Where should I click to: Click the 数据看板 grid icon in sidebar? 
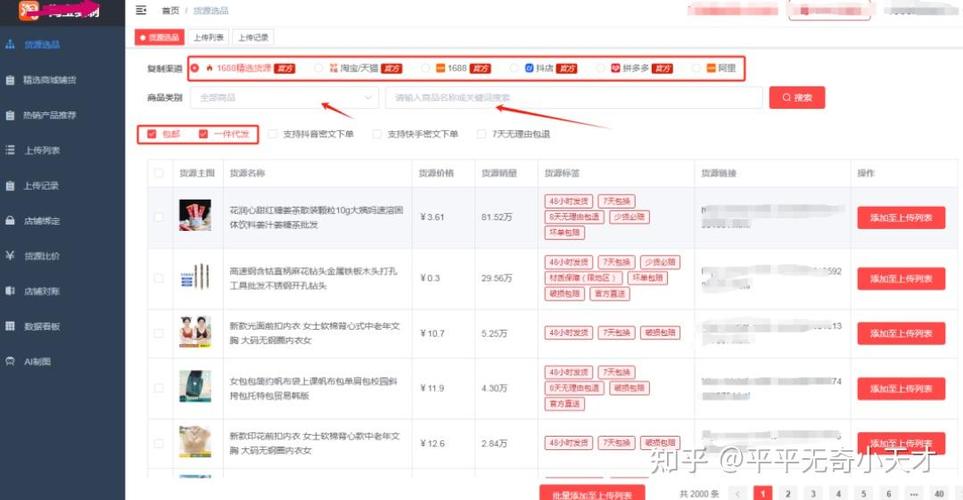[10, 326]
